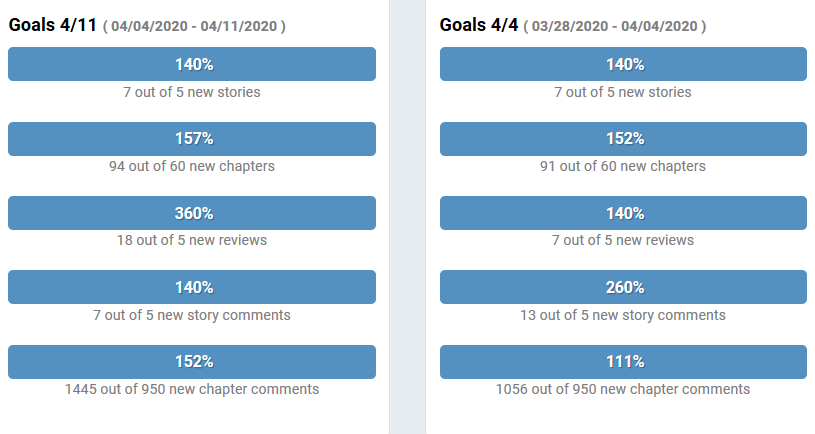The image size is (815, 434).
Task: Click Goals 4/11 story comments 140% bar
Action: pos(192,287)
